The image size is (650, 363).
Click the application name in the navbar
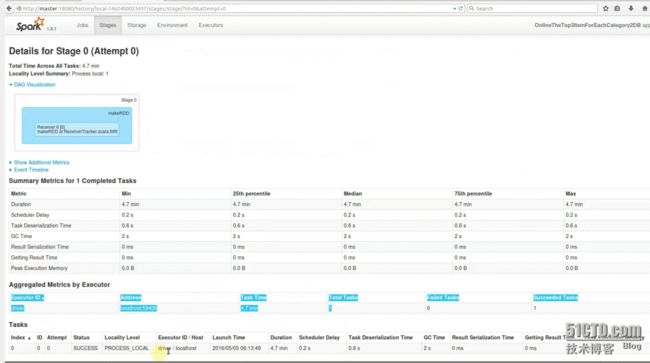[587, 25]
